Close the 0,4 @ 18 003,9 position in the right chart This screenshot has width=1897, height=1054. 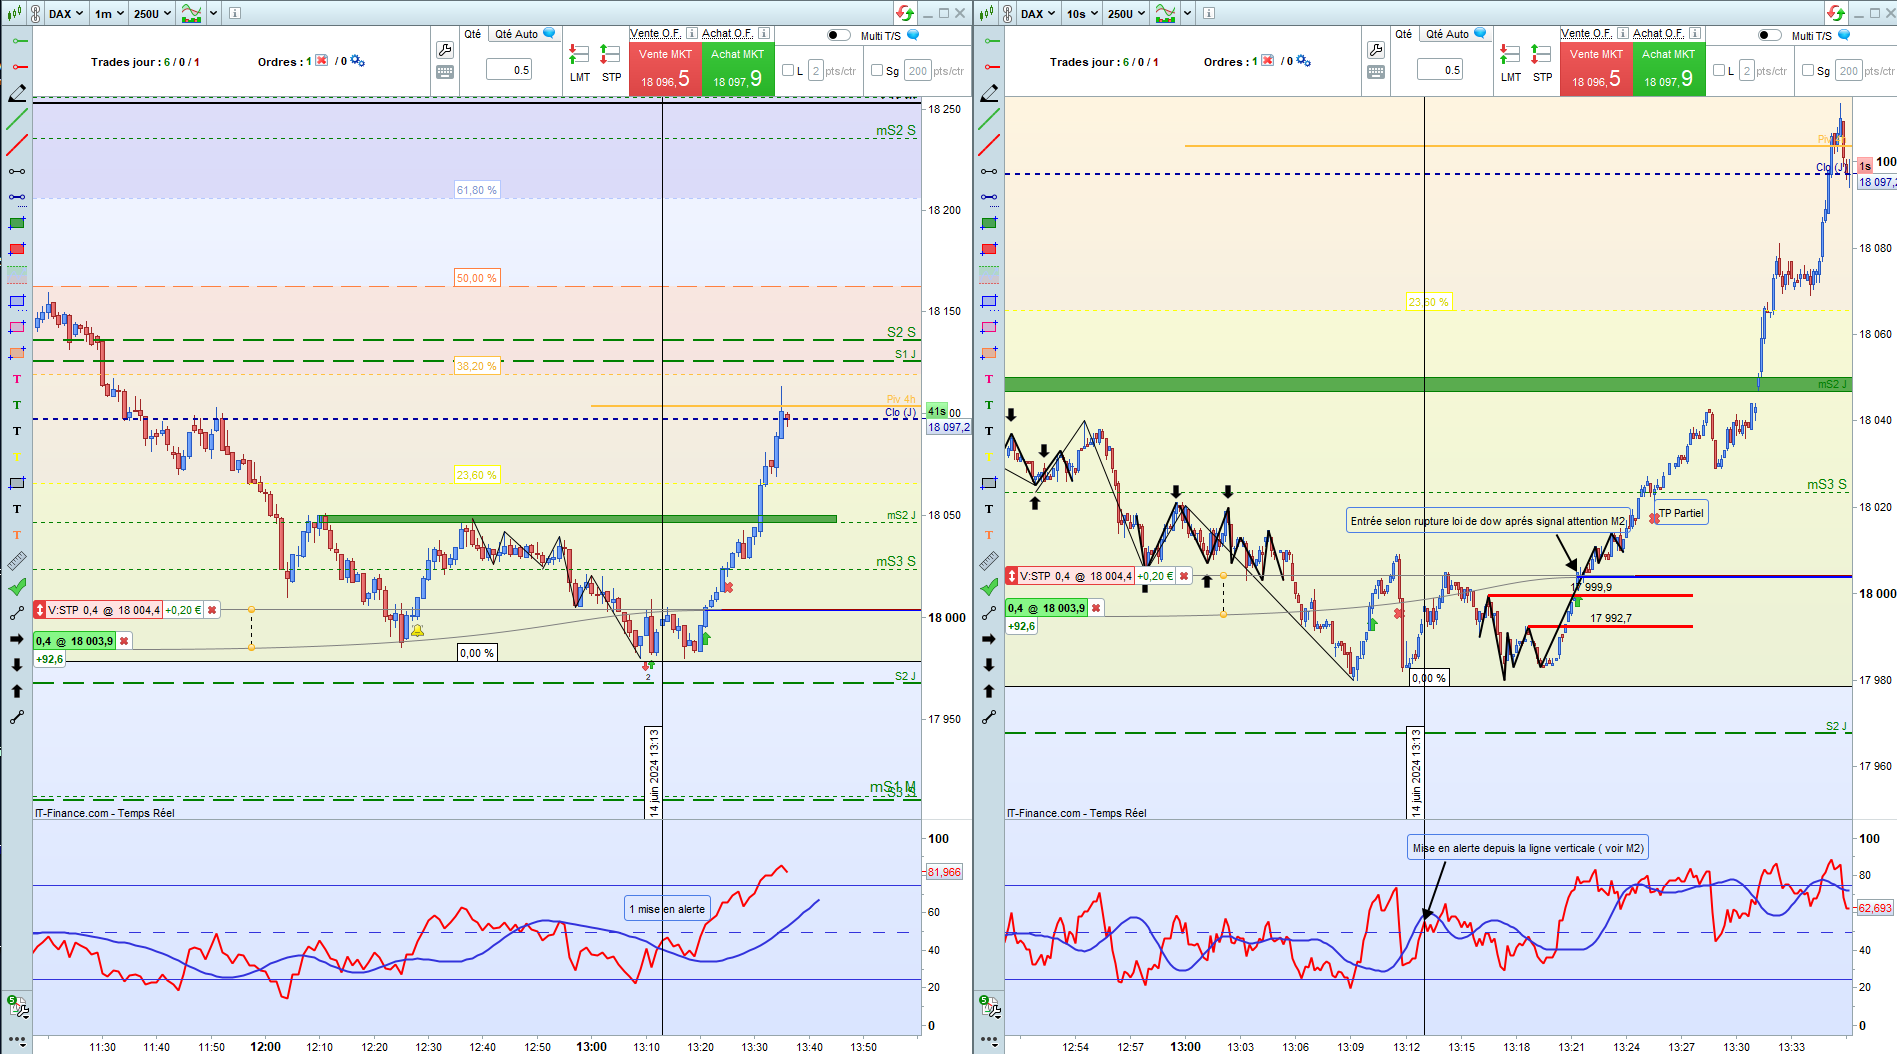(1096, 608)
